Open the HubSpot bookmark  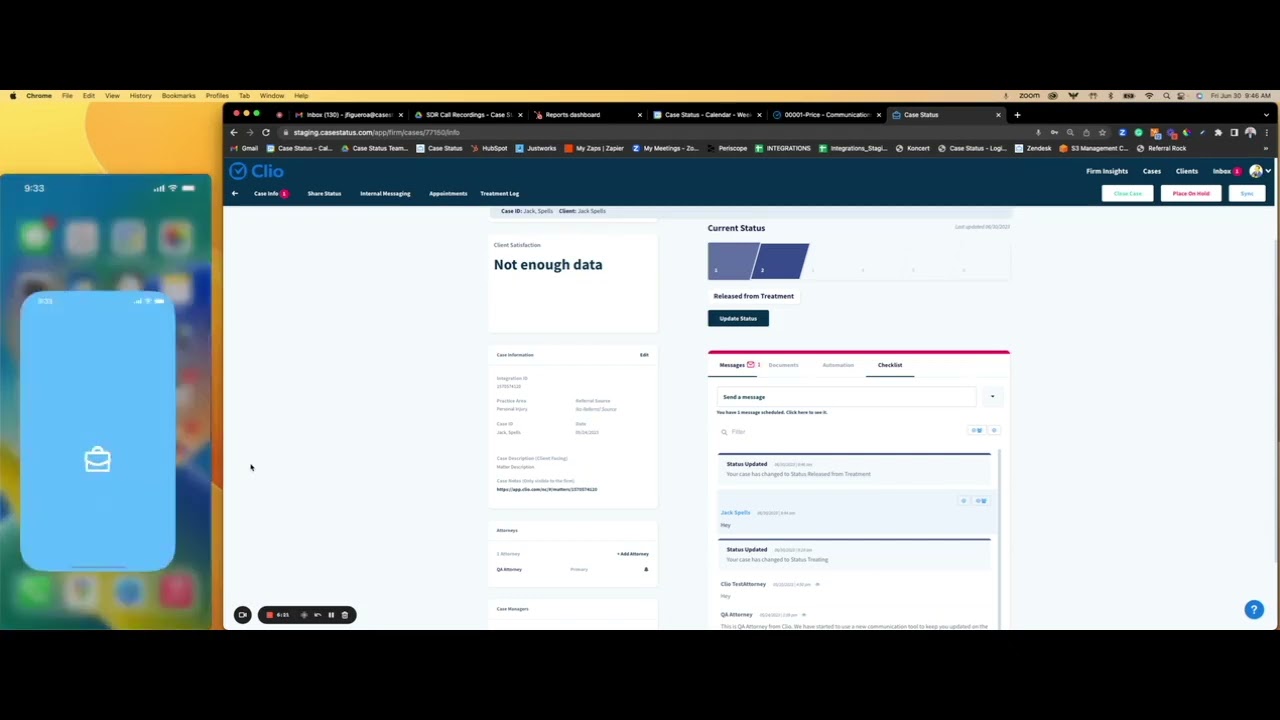pos(489,148)
